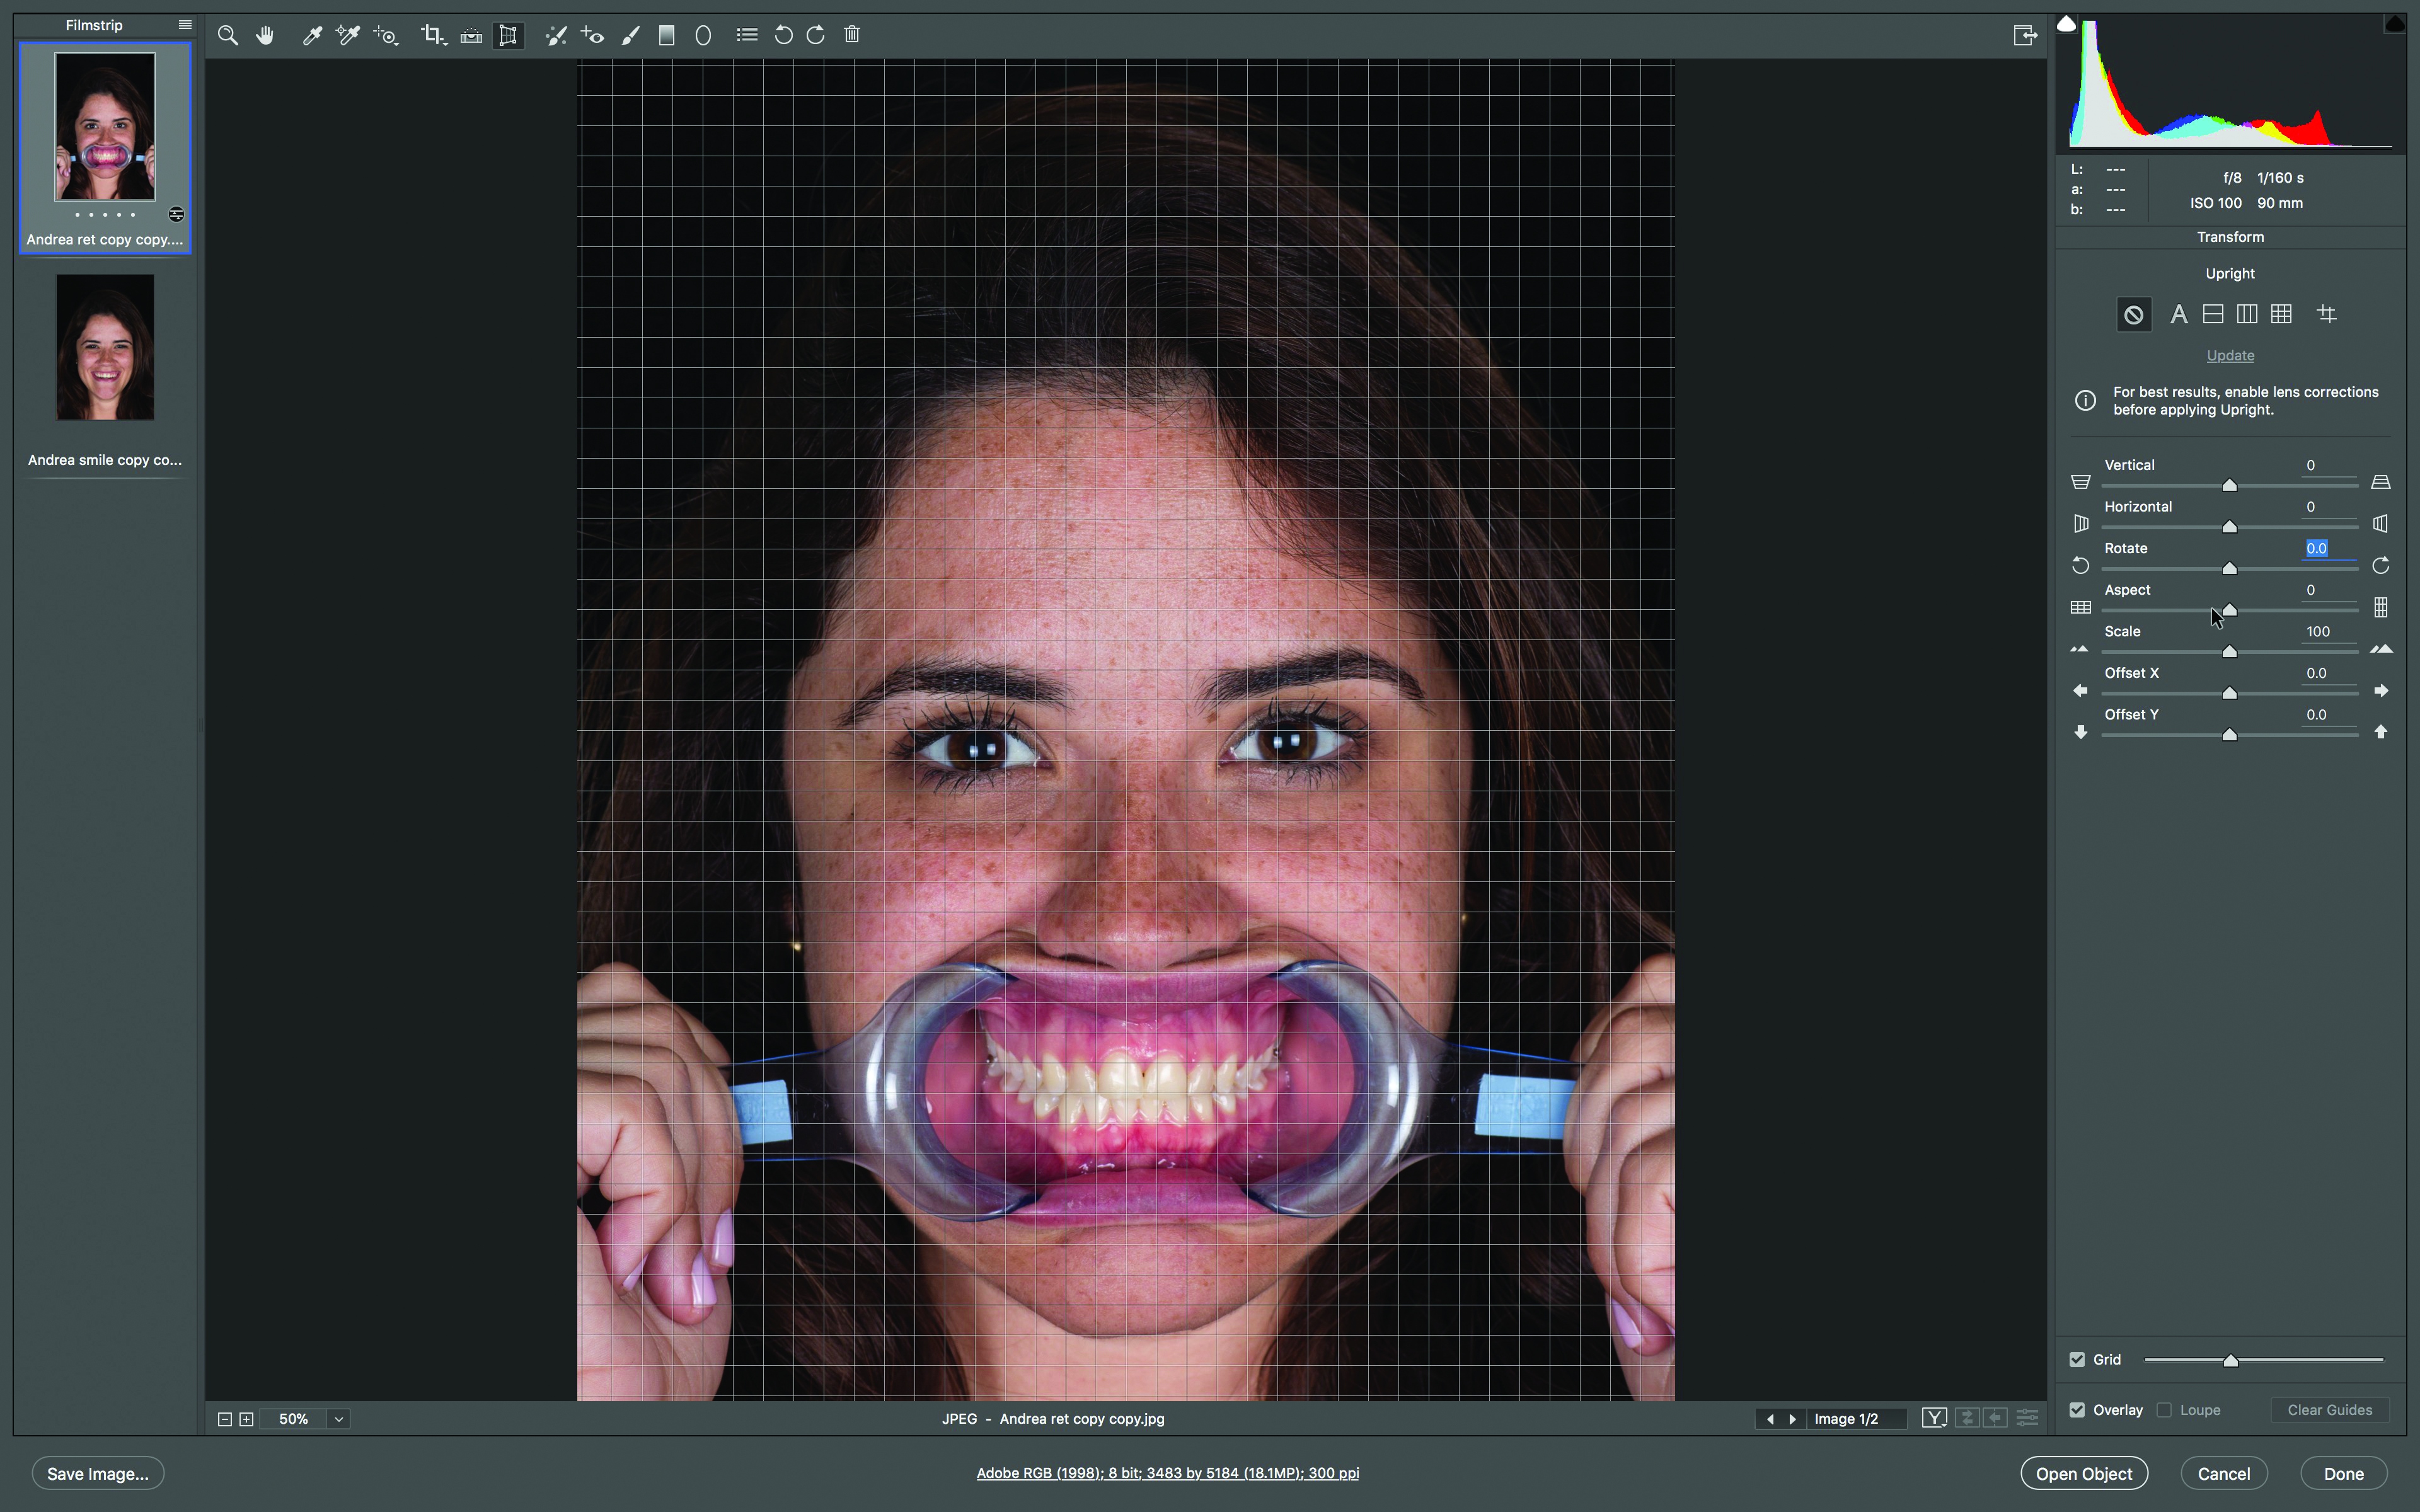Click the Open Object button
The width and height of the screenshot is (2420, 1512).
pos(2084,1473)
